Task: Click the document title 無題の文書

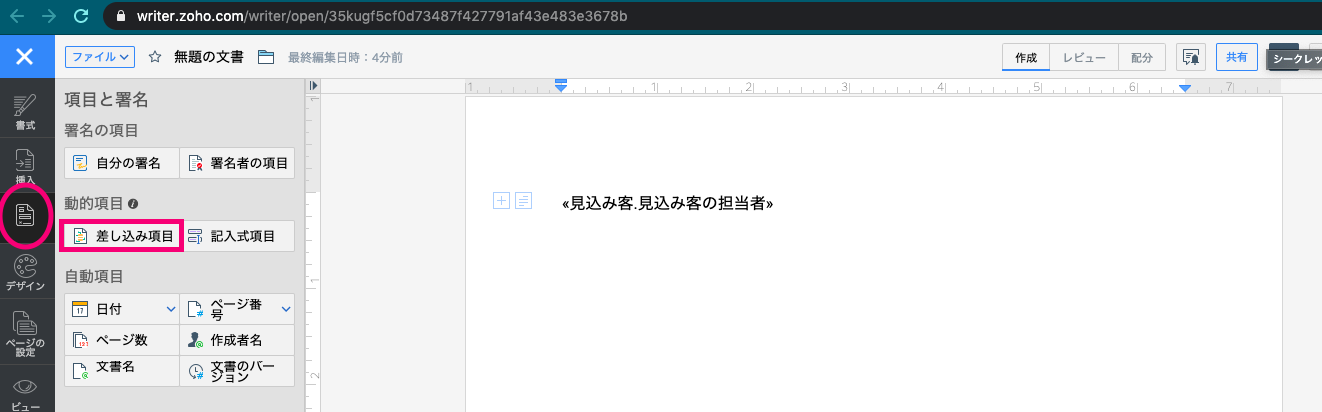Action: (x=208, y=57)
